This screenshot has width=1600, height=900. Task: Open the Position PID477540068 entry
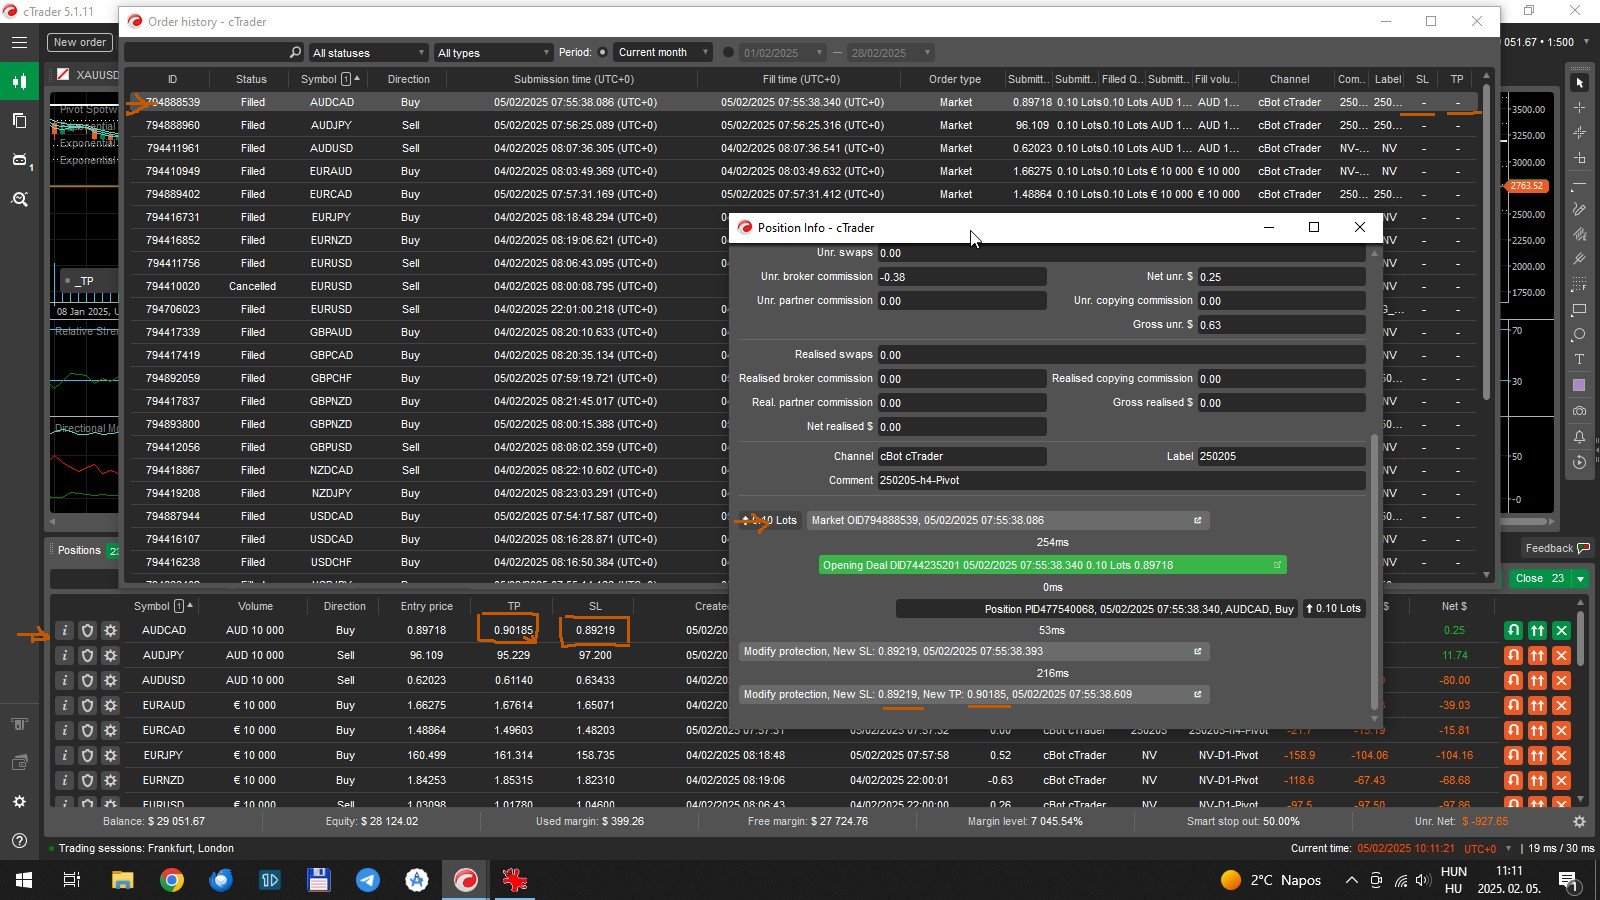coord(1097,608)
